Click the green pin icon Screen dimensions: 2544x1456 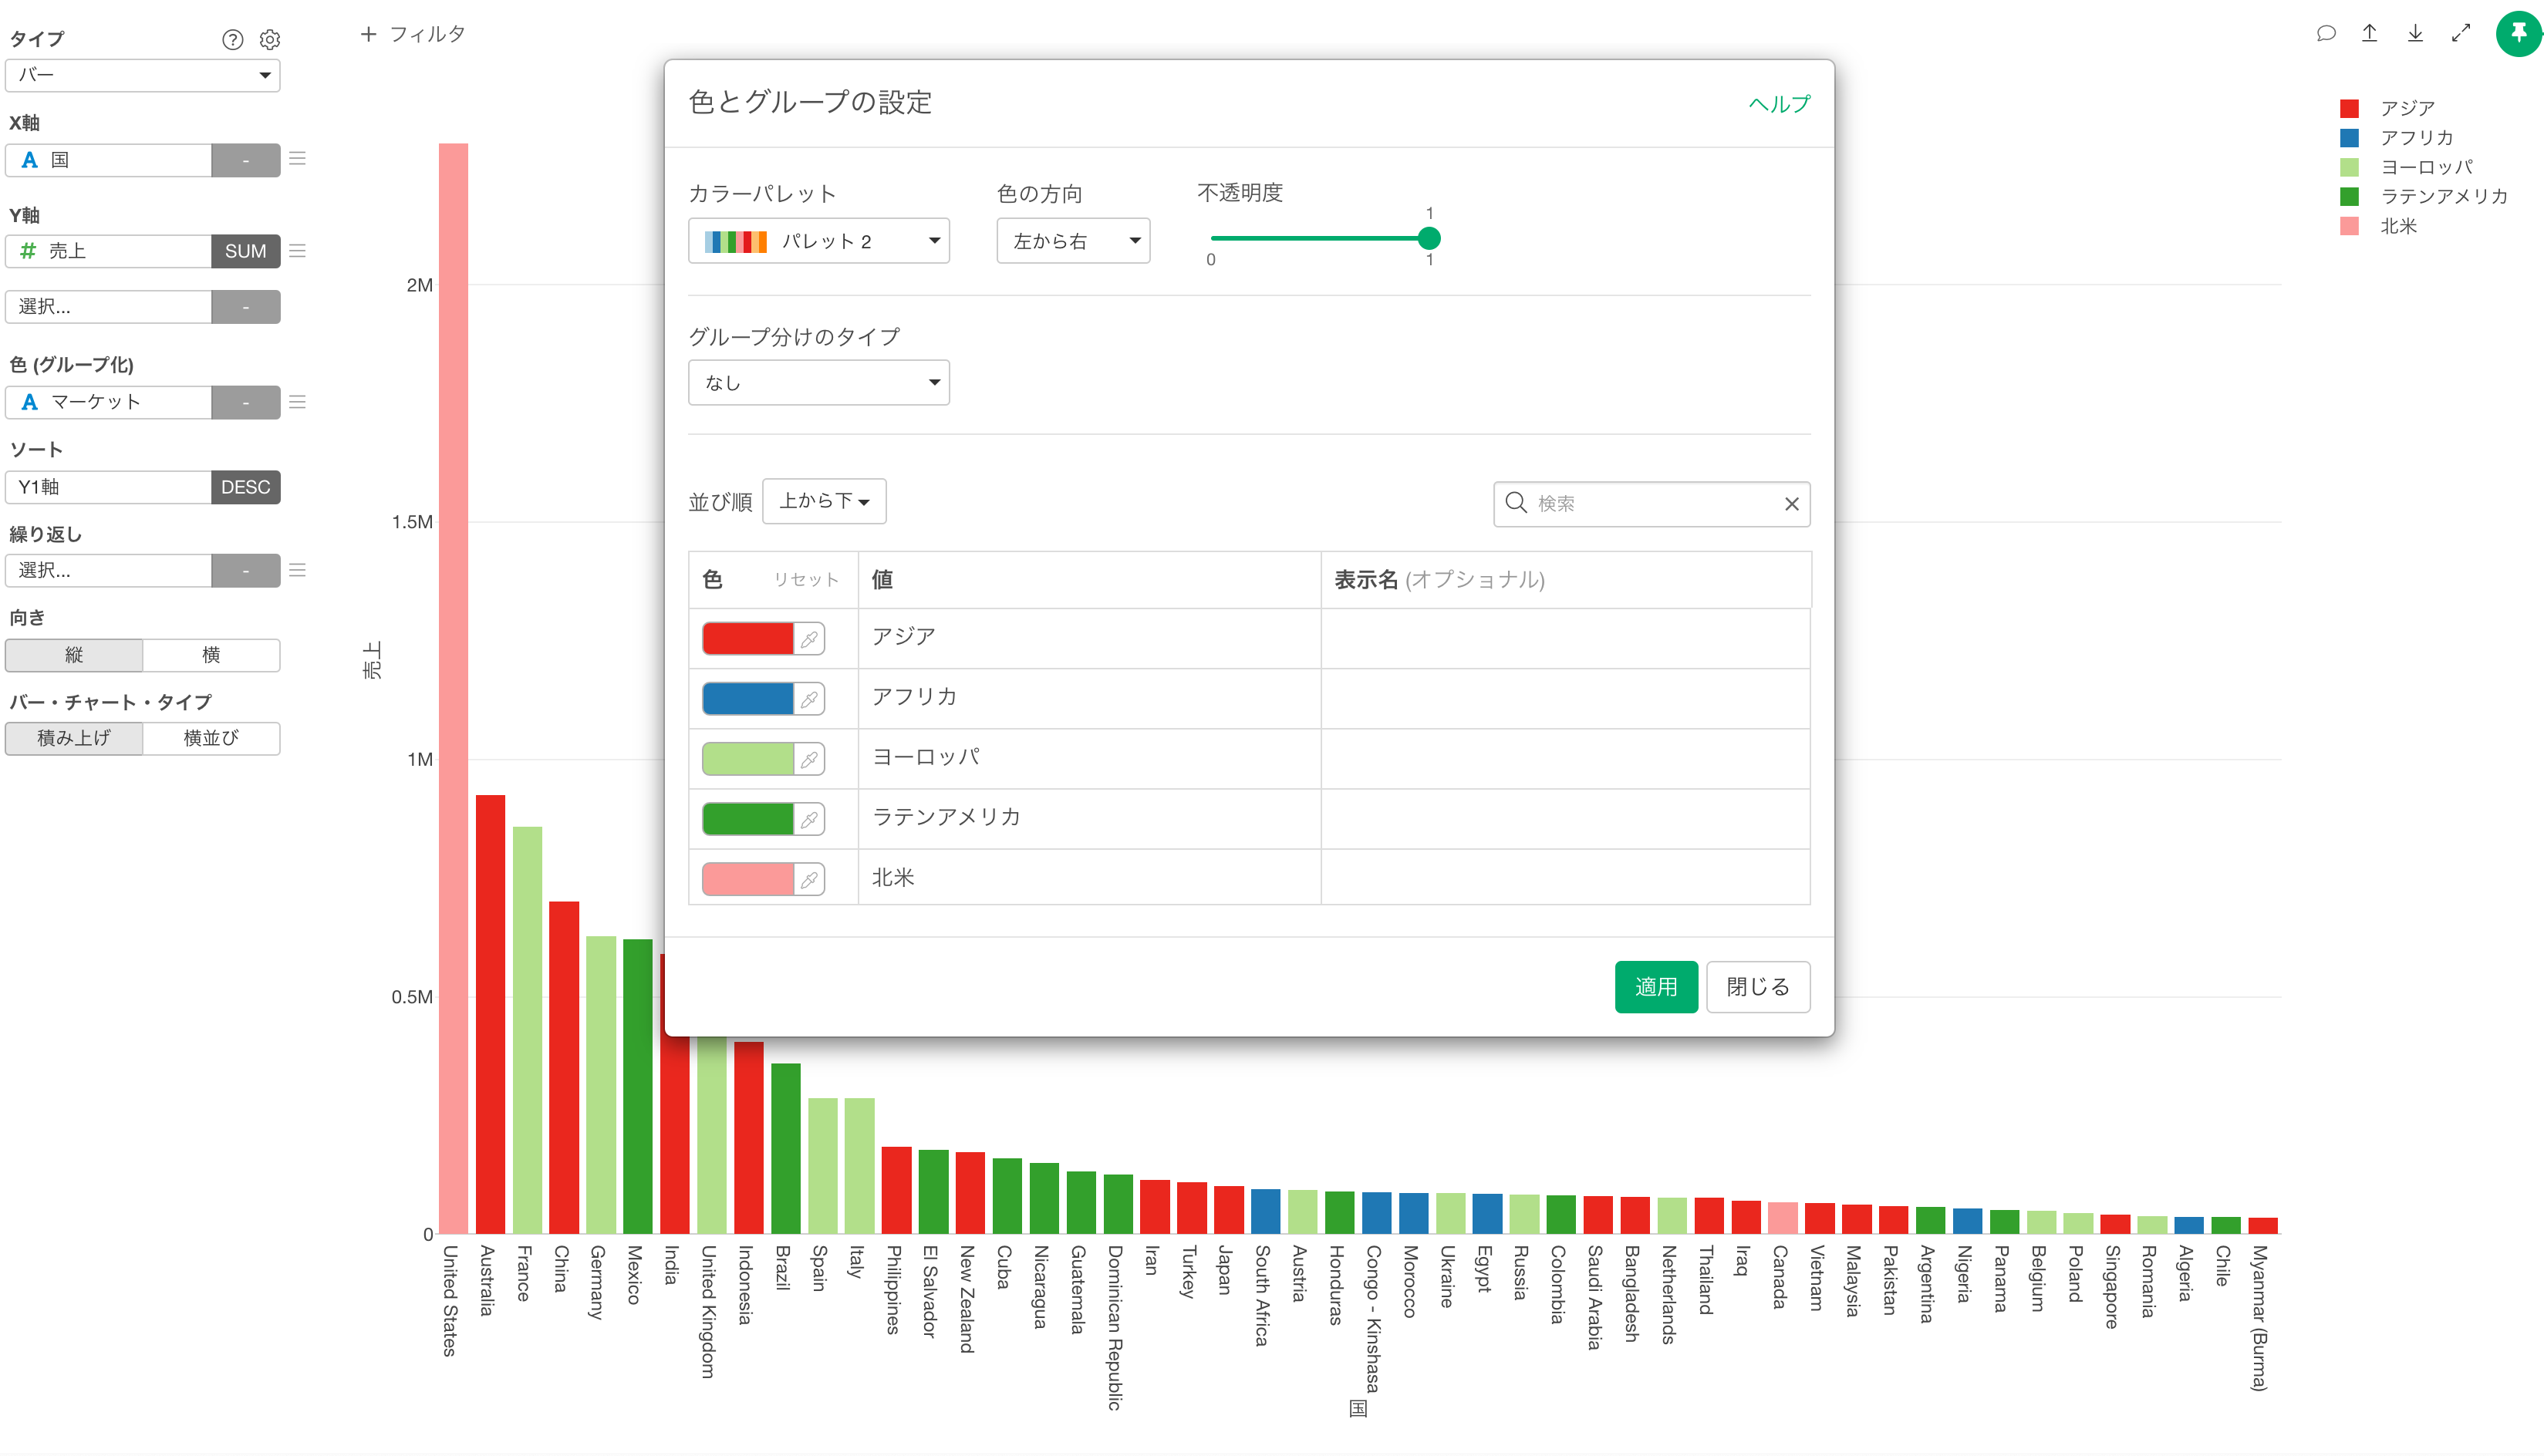click(x=2519, y=34)
